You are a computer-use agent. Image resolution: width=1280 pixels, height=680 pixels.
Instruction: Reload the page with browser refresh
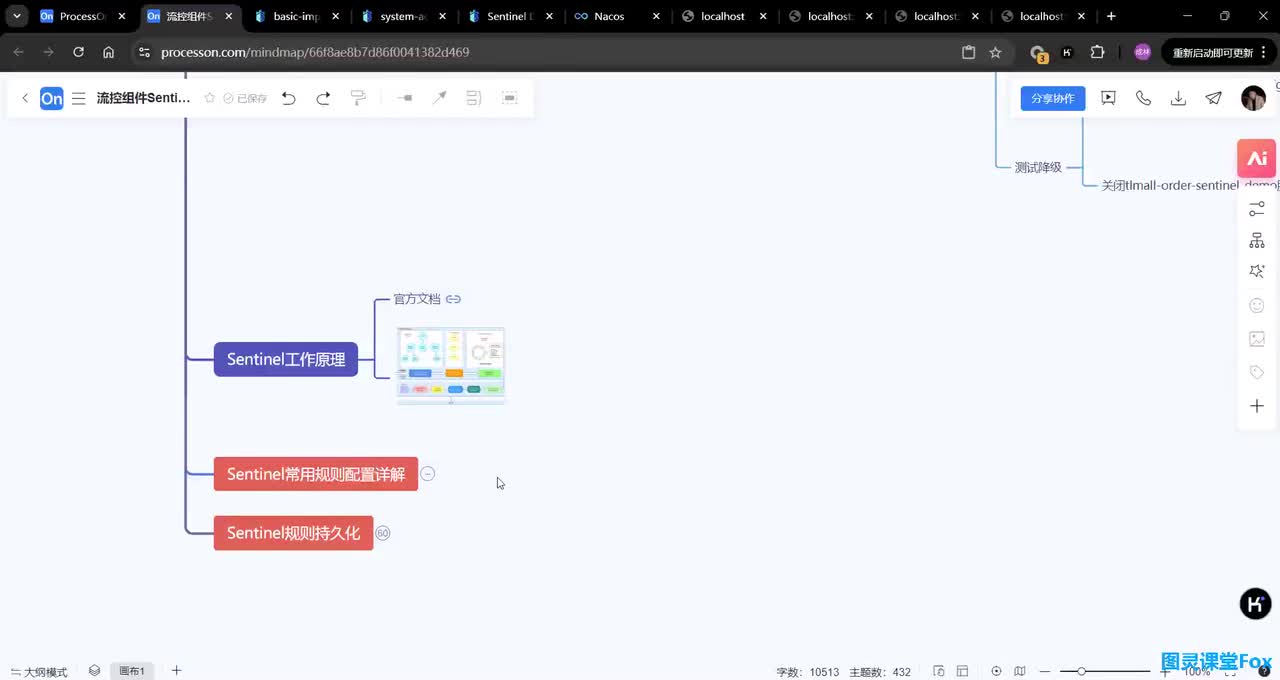point(78,52)
